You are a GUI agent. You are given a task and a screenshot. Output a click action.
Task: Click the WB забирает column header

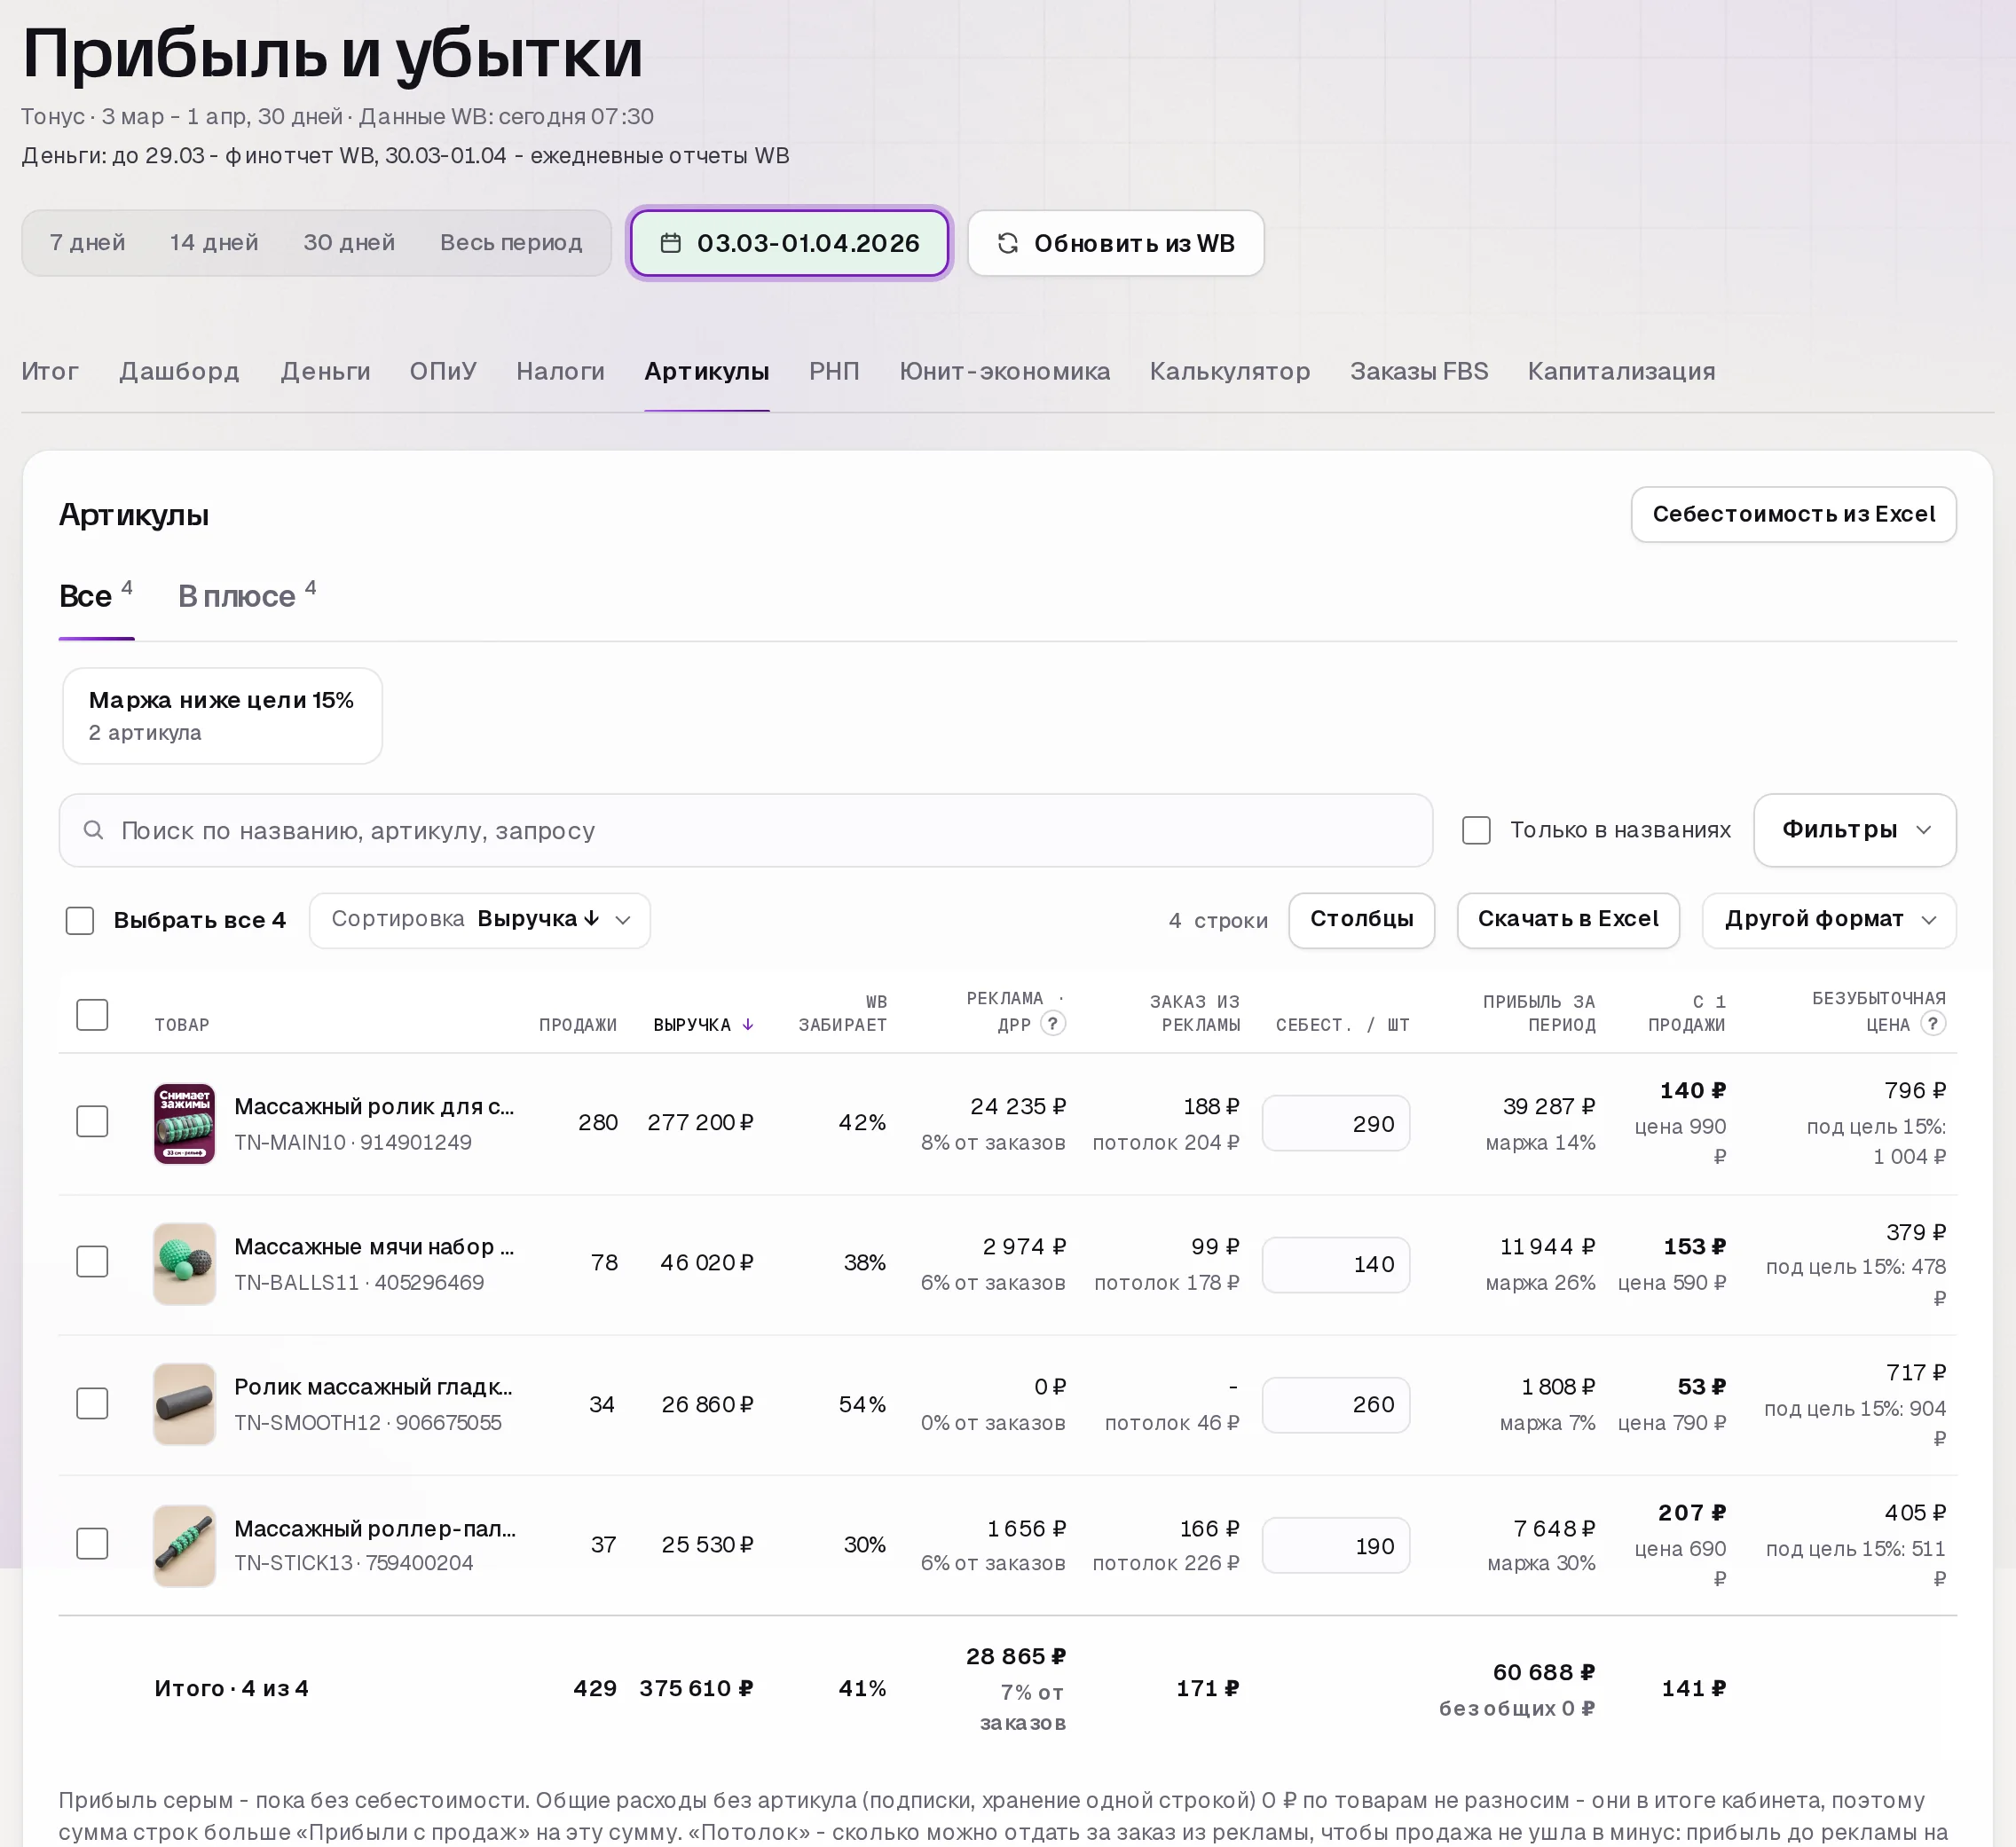[842, 1013]
